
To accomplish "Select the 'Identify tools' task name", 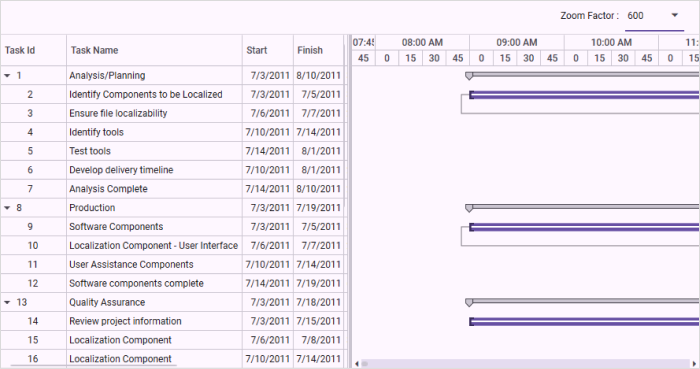I will coord(96,132).
